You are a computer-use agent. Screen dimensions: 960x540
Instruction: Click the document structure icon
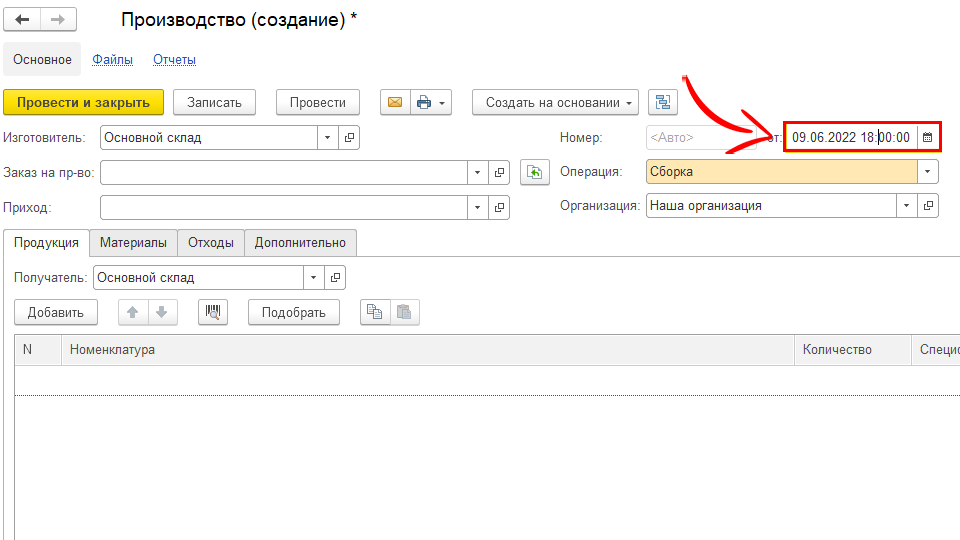coord(663,102)
